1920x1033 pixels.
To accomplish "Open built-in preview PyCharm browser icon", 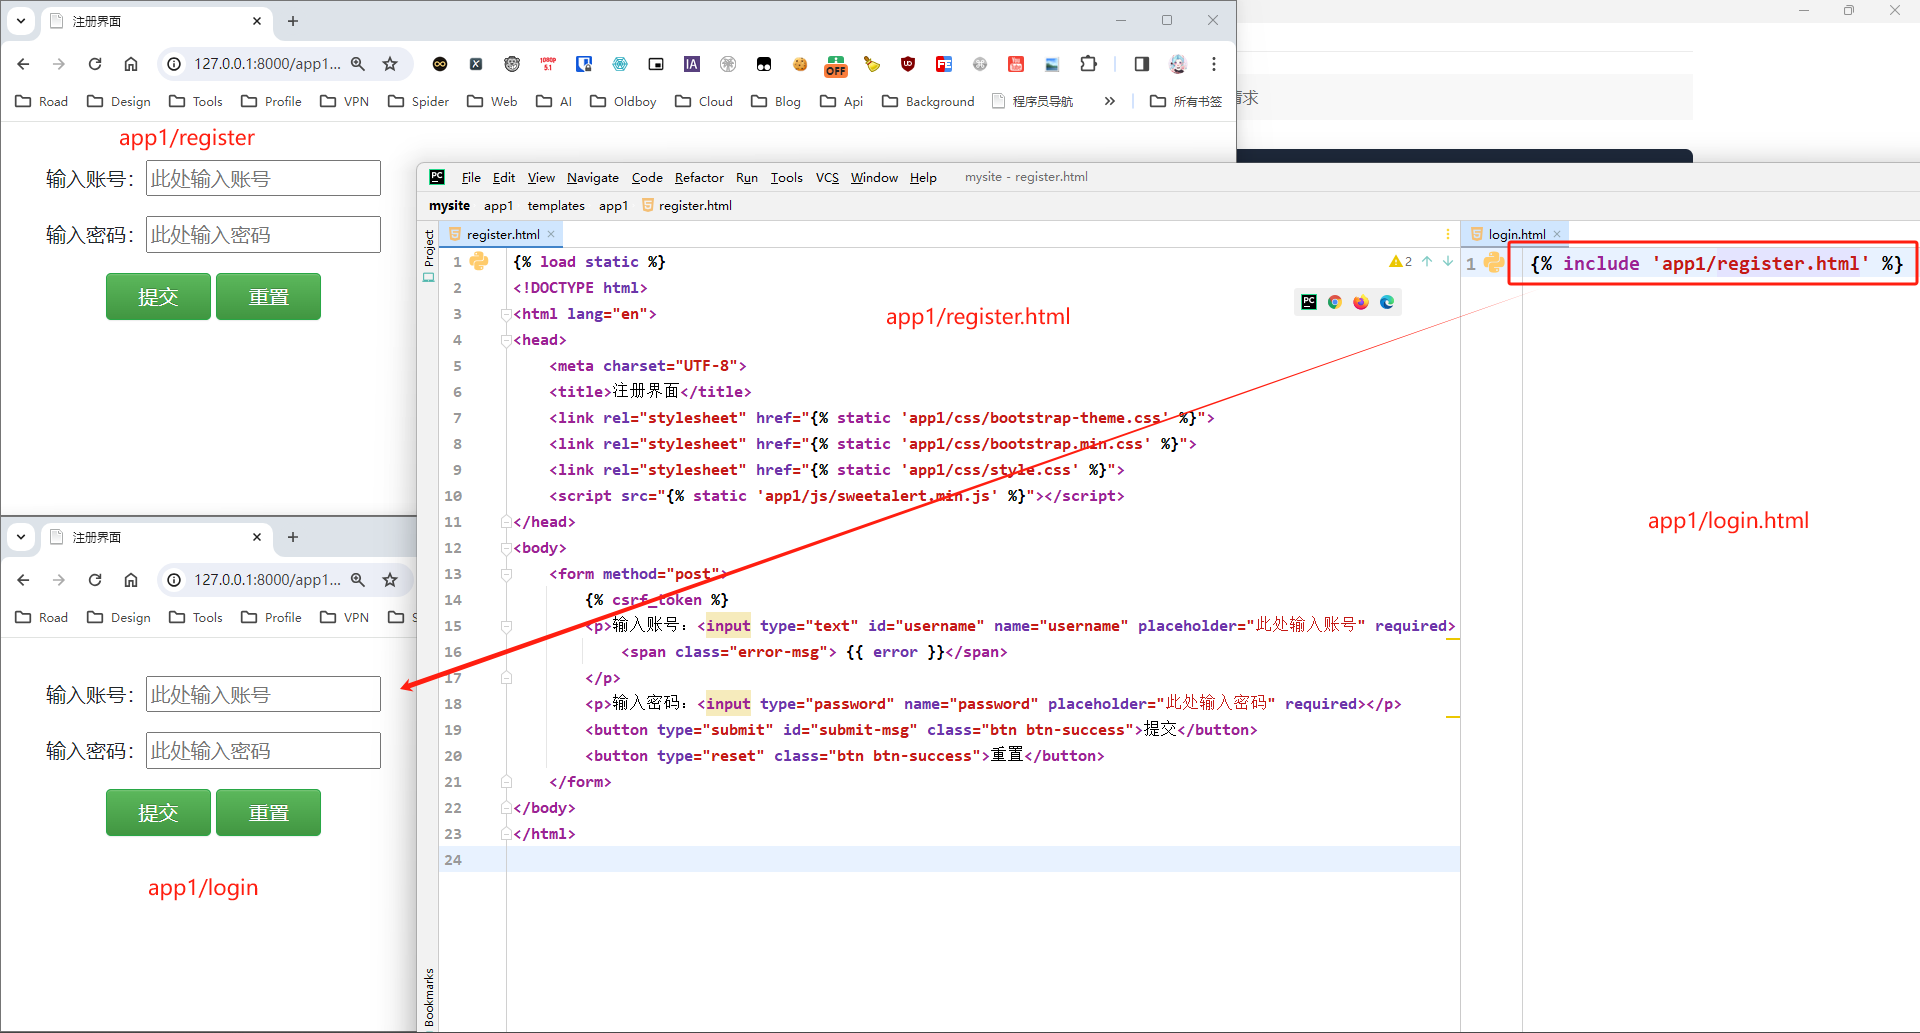I will click(x=1309, y=302).
